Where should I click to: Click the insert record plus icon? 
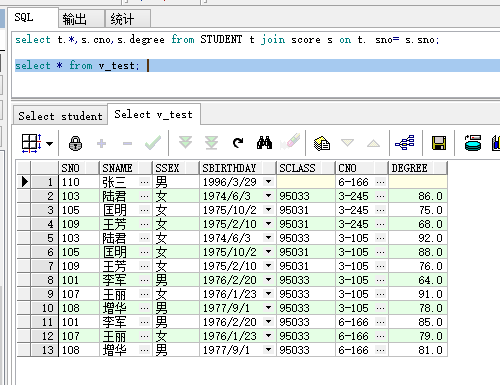pos(101,144)
